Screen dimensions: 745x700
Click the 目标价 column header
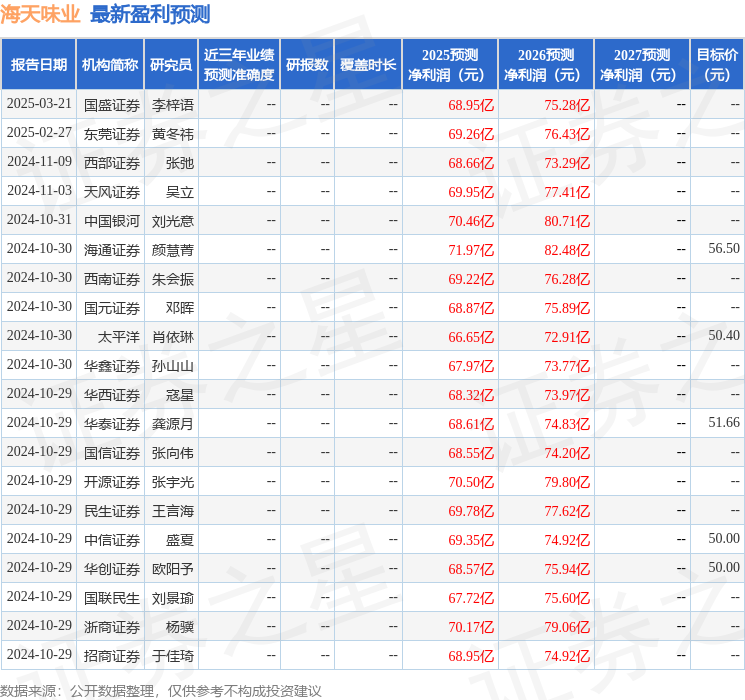(x=717, y=64)
